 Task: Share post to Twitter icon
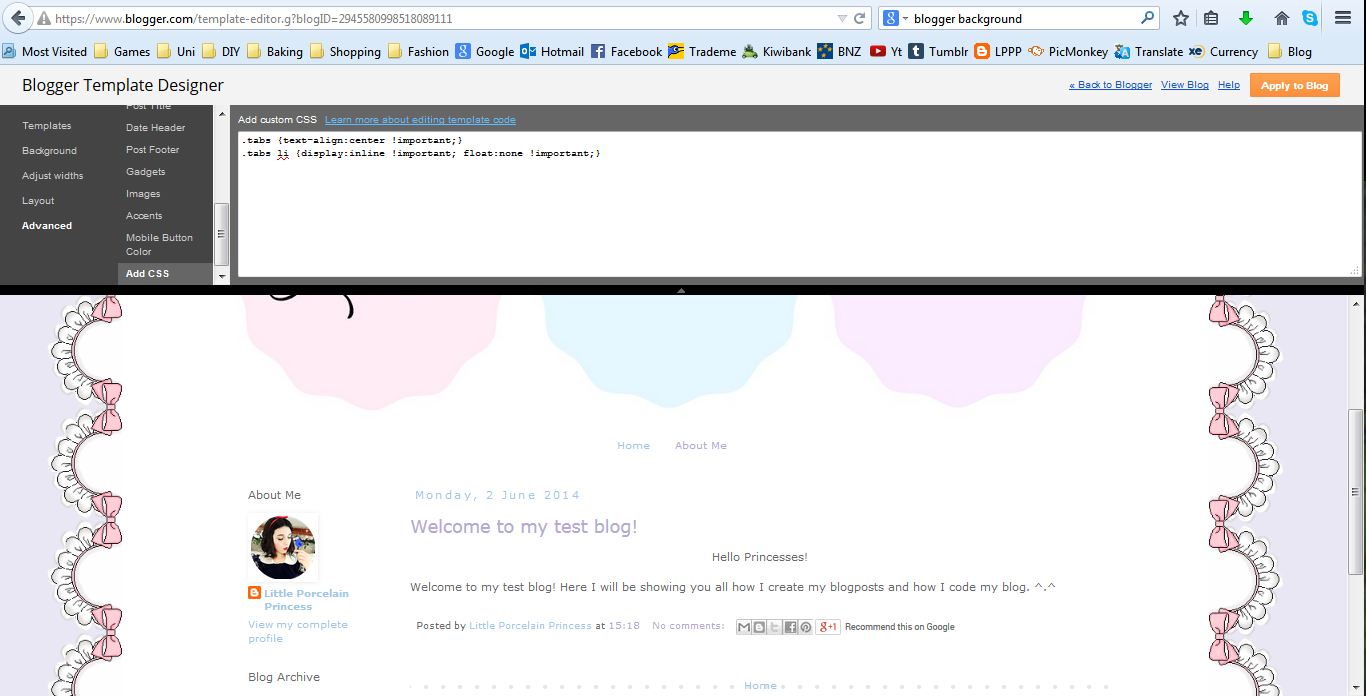click(775, 627)
